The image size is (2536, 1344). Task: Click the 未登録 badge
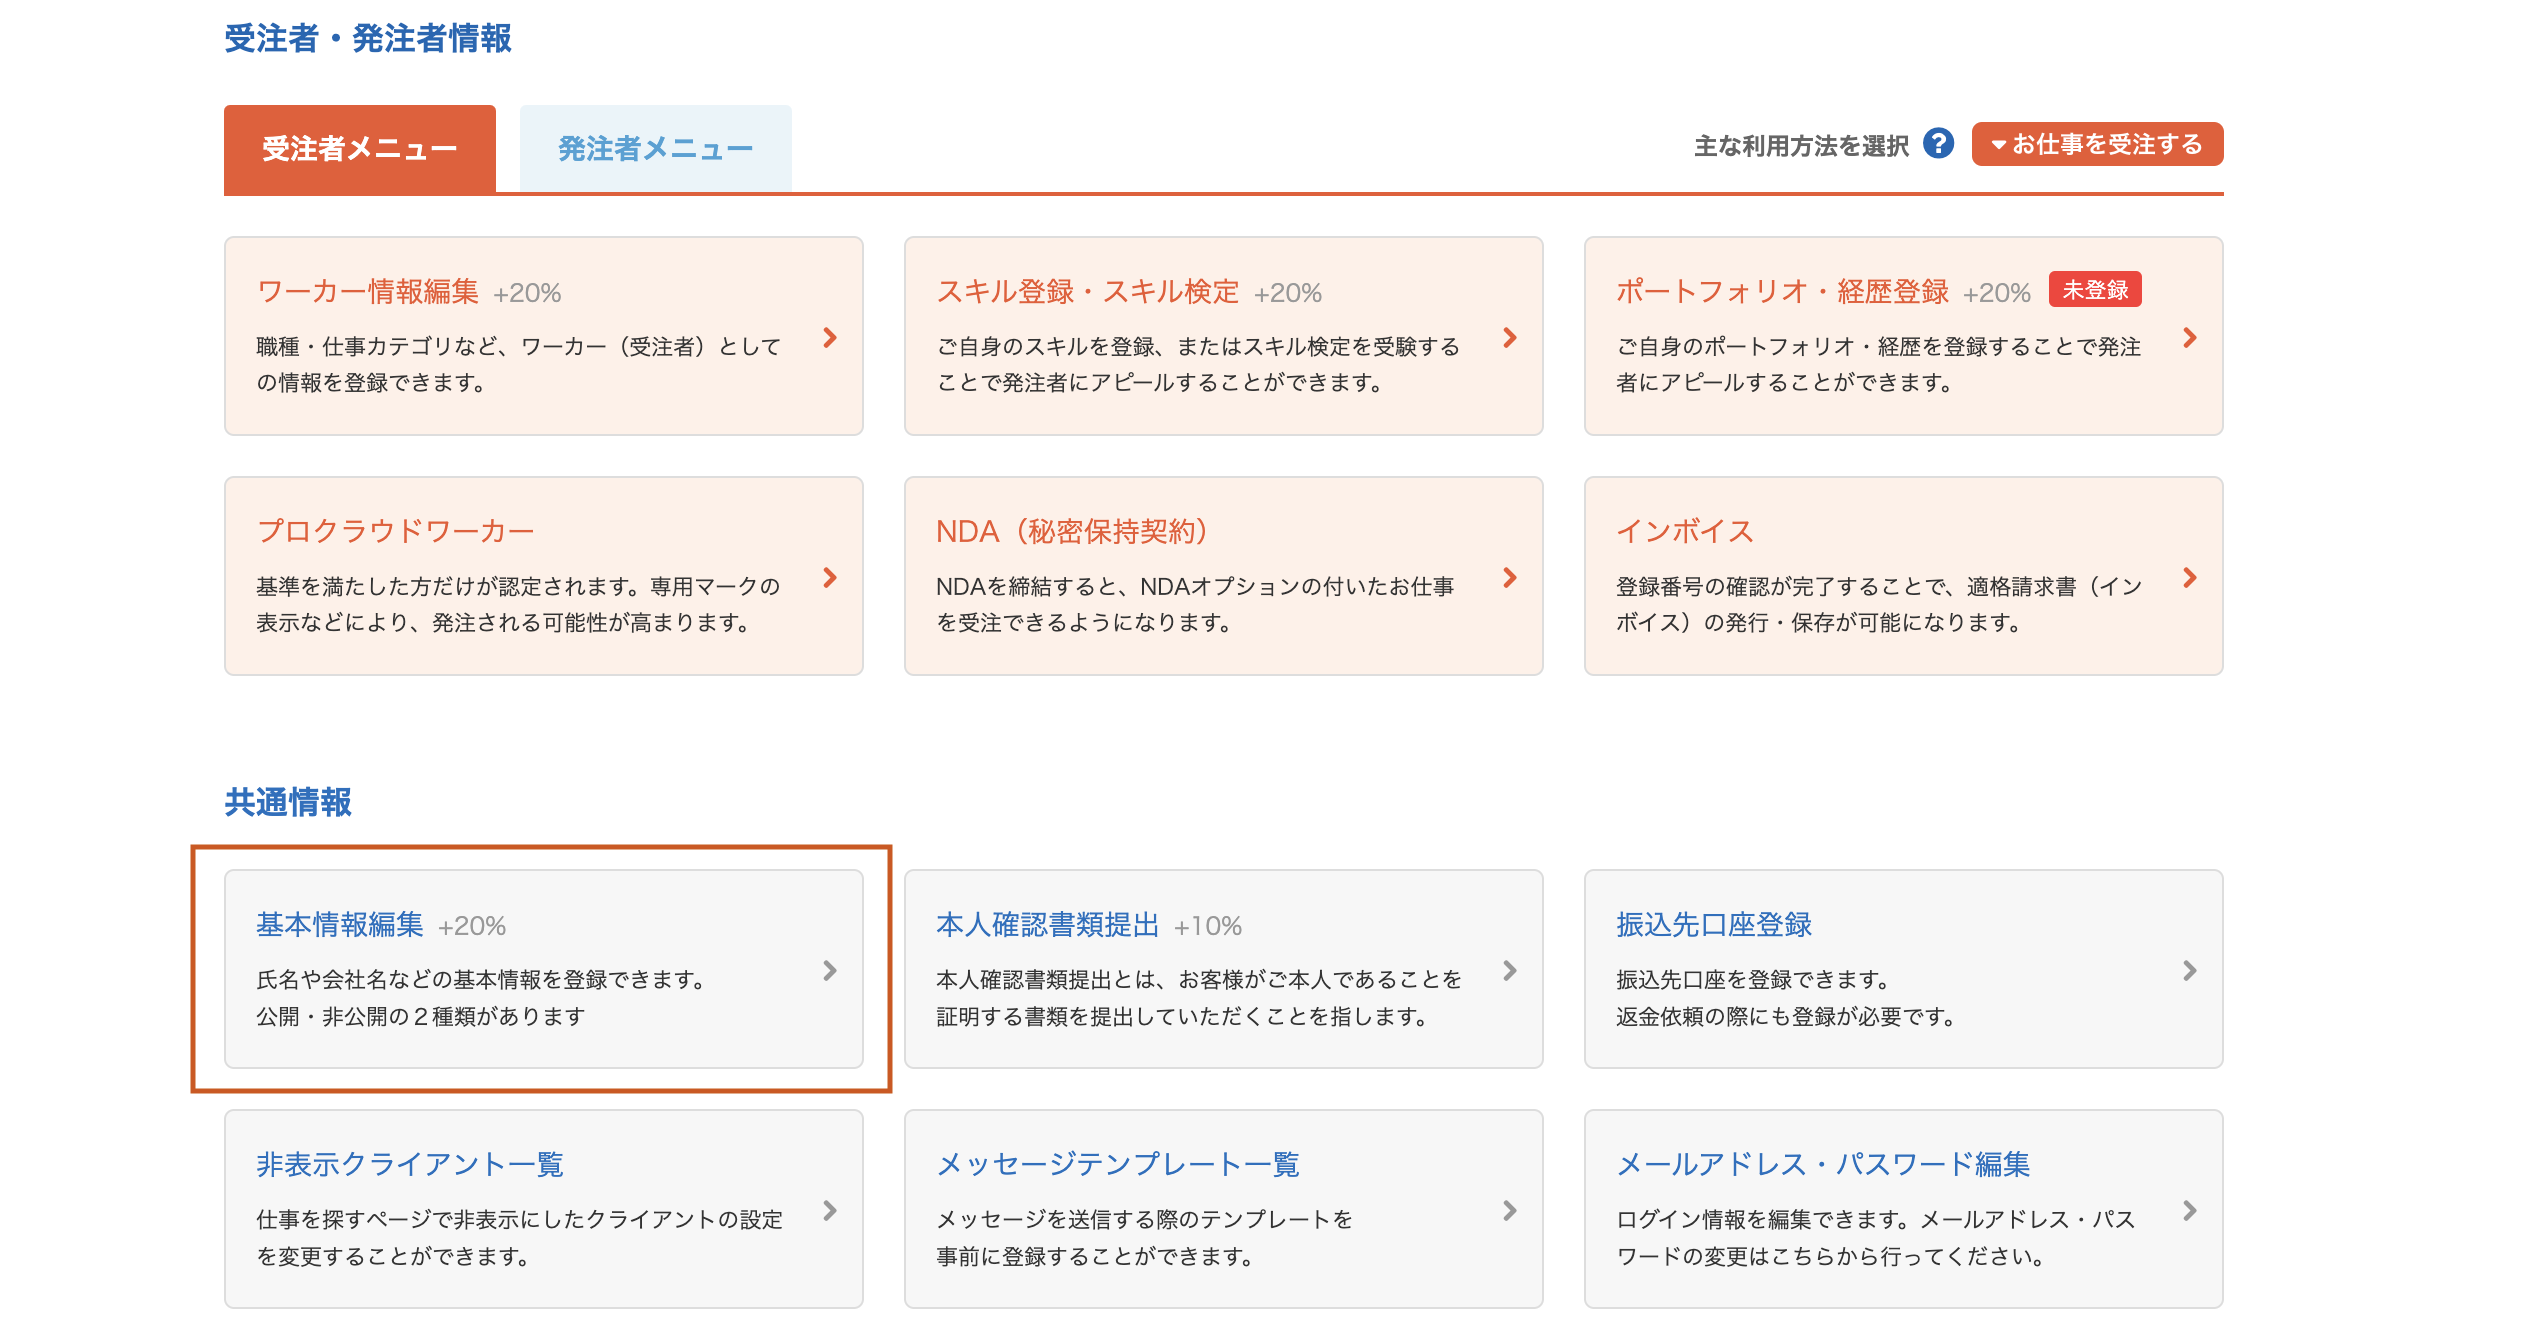click(x=2095, y=290)
